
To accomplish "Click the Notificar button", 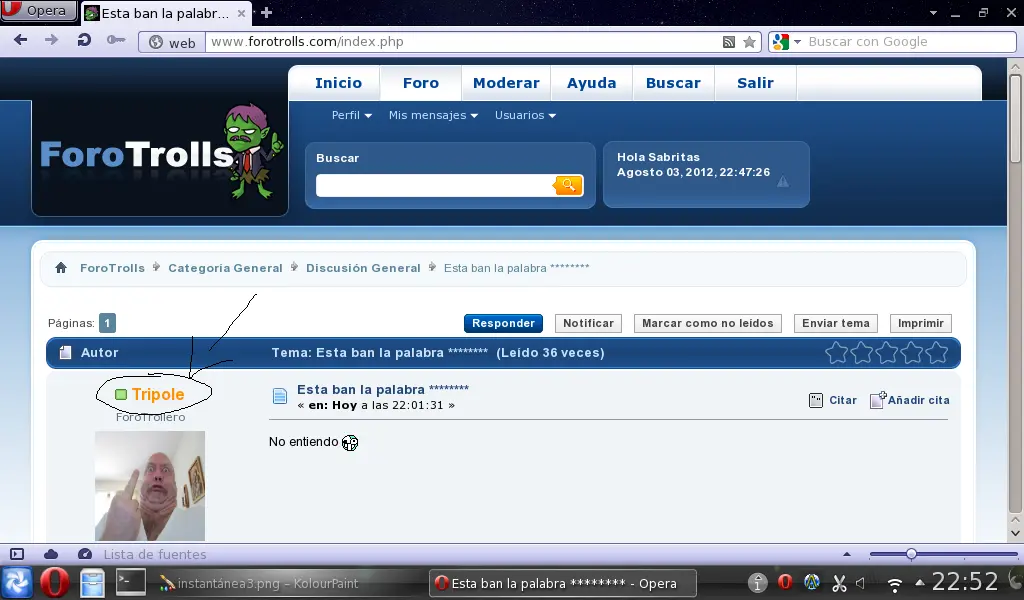I will (588, 323).
